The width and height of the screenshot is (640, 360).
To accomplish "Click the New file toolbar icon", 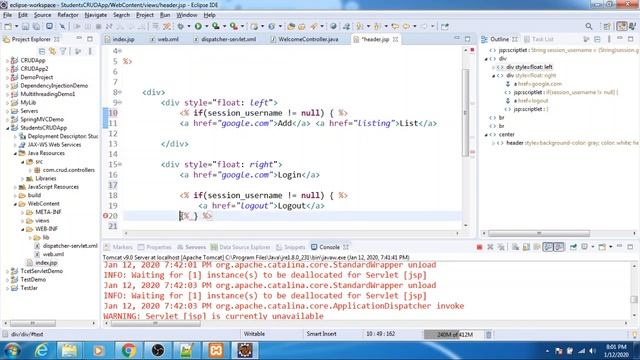I will pyautogui.click(x=8, y=27).
